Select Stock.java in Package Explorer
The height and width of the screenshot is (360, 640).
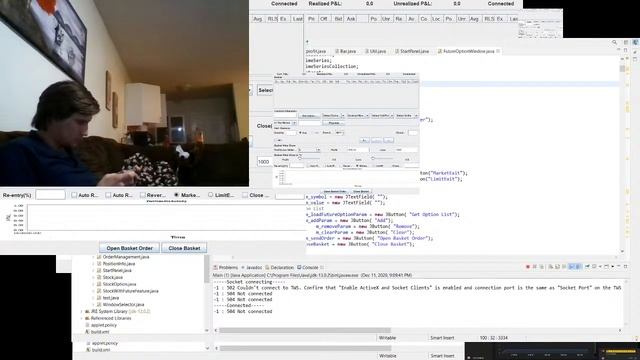(x=113, y=277)
